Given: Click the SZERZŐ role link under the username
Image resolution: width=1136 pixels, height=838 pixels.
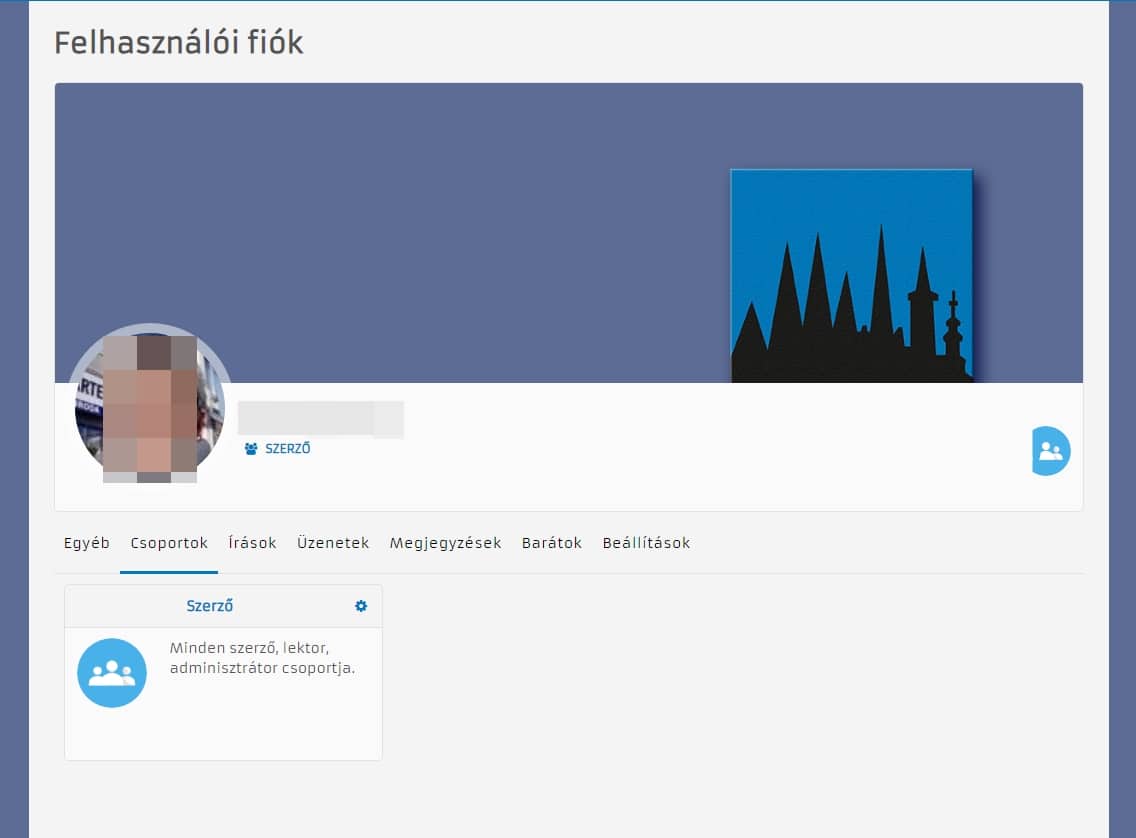Looking at the screenshot, I should pyautogui.click(x=287, y=449).
